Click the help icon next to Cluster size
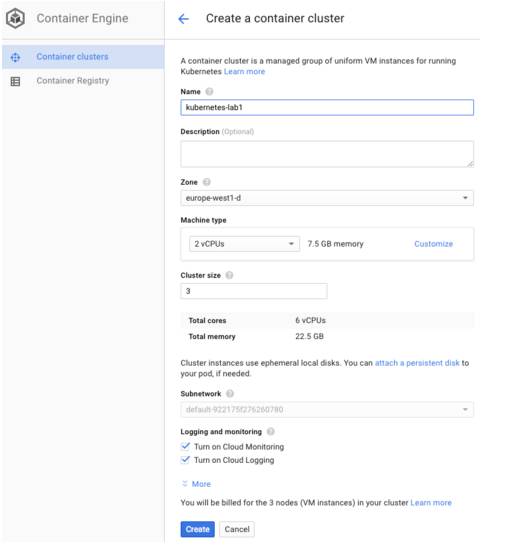 point(229,275)
